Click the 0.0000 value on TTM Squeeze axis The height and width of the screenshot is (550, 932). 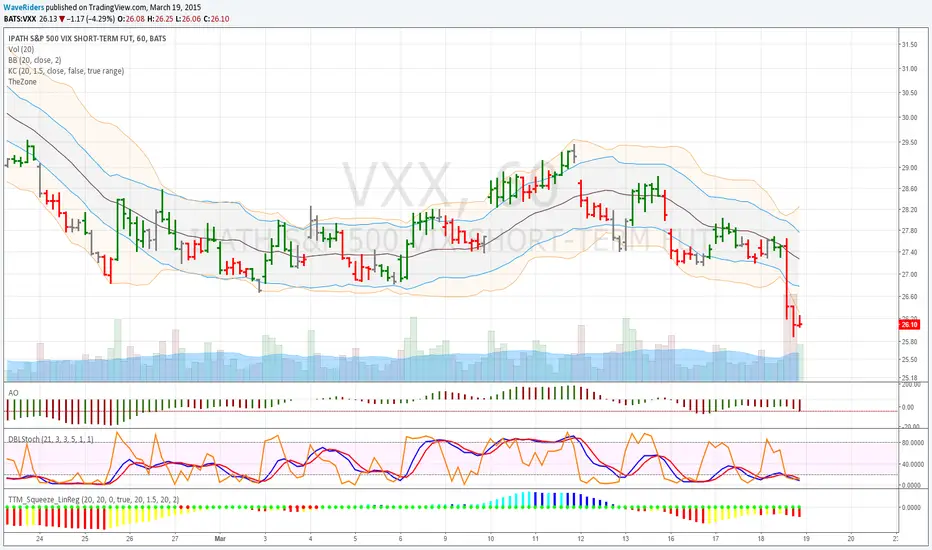(x=912, y=507)
